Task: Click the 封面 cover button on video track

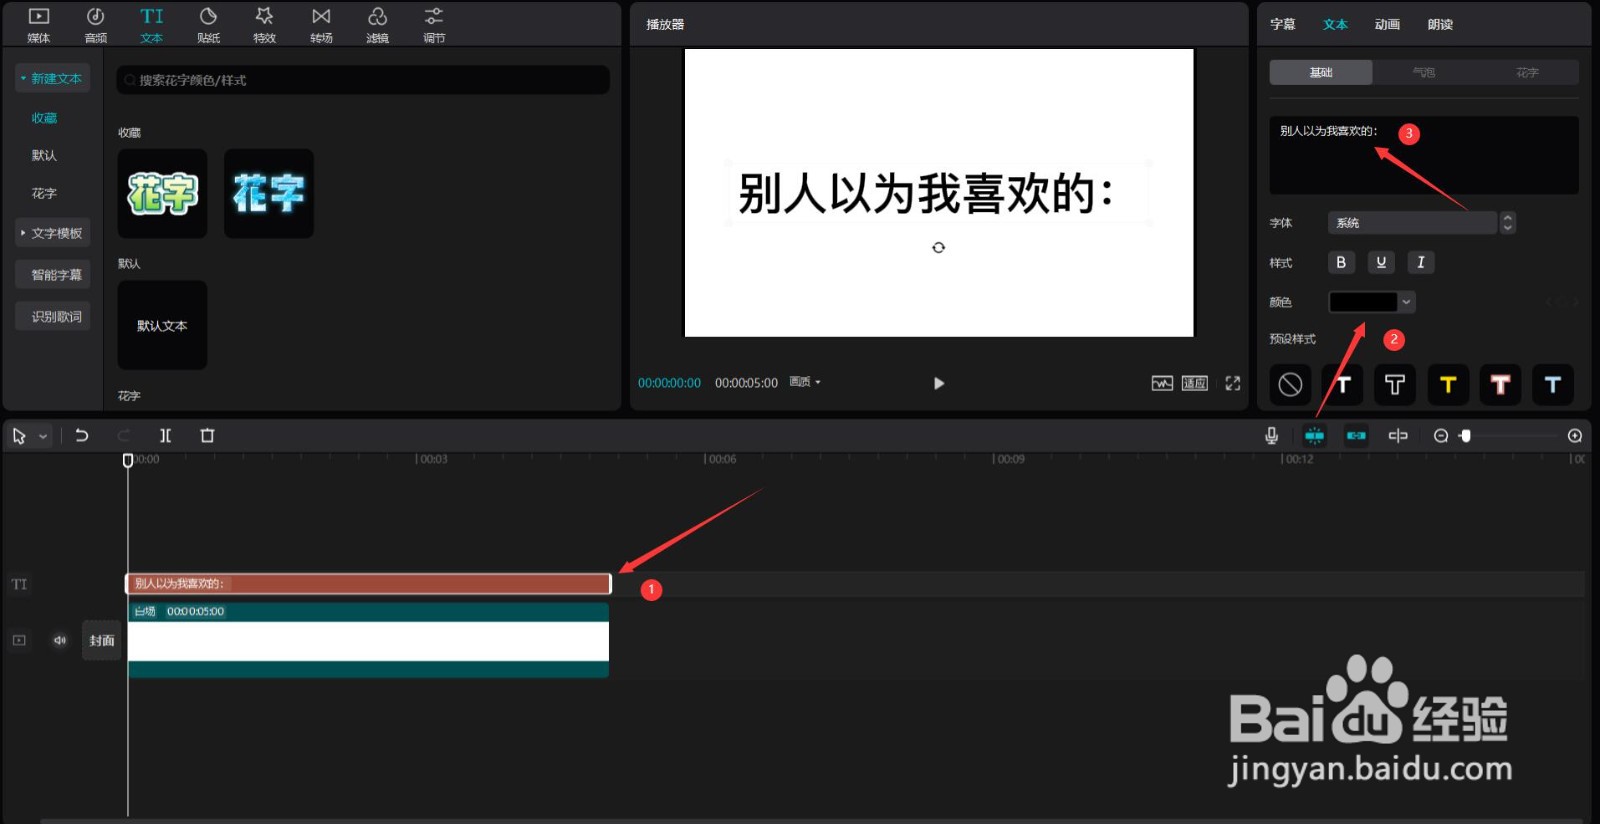Action: (x=102, y=640)
